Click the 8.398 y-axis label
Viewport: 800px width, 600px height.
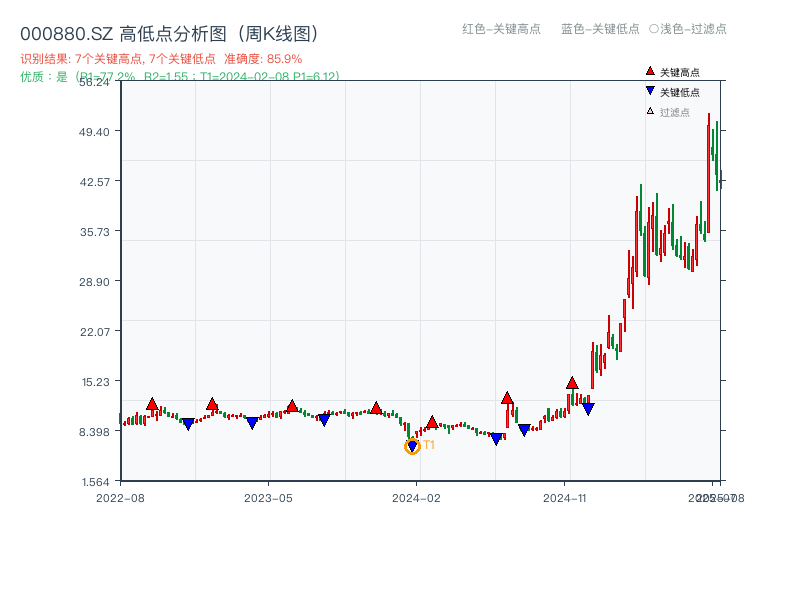(x=94, y=432)
